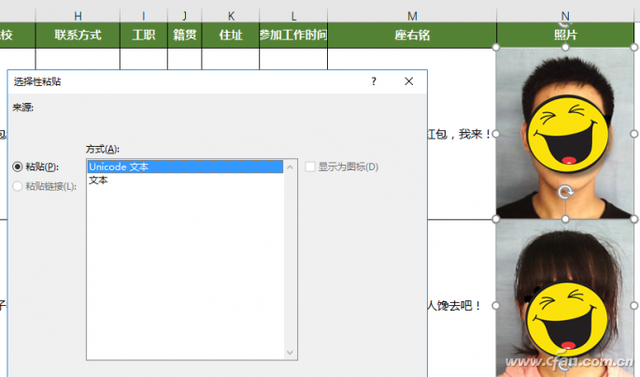Click the list scroll up arrow

click(x=290, y=167)
